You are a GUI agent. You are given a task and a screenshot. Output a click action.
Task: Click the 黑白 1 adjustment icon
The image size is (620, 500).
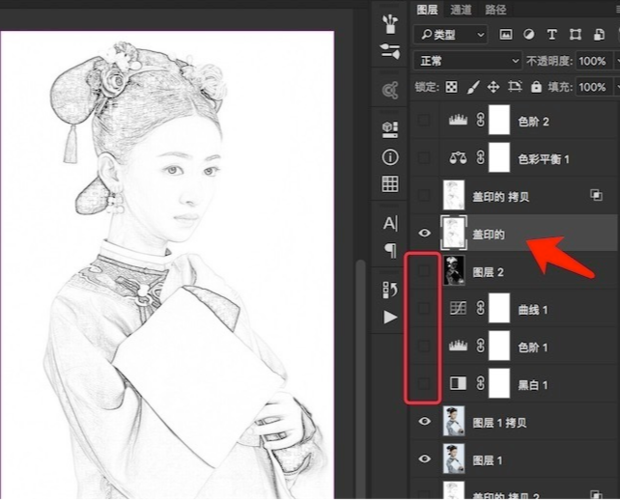tap(458, 383)
